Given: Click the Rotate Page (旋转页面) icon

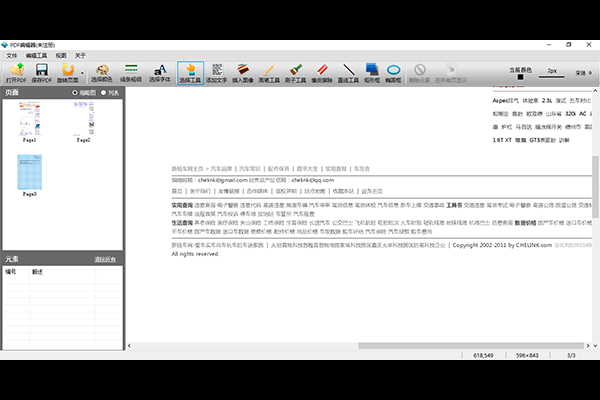Looking at the screenshot, I should (x=68, y=73).
